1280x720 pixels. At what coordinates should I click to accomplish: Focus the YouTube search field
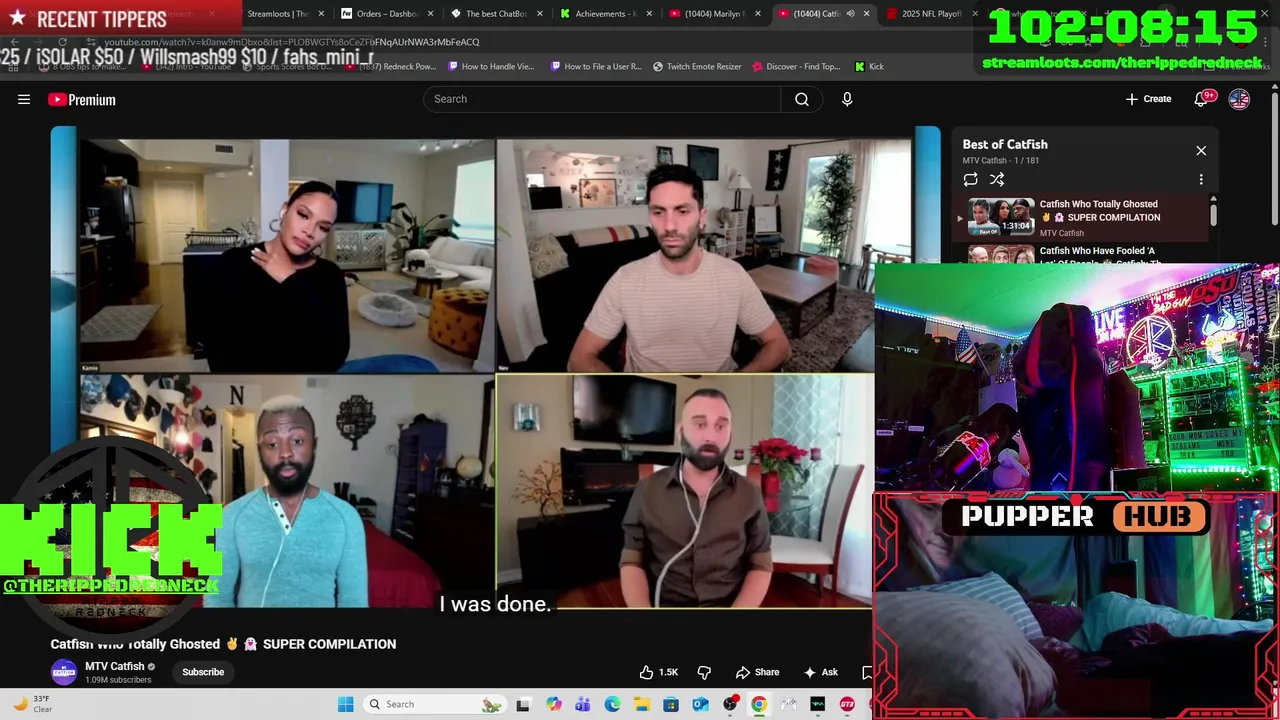point(602,99)
